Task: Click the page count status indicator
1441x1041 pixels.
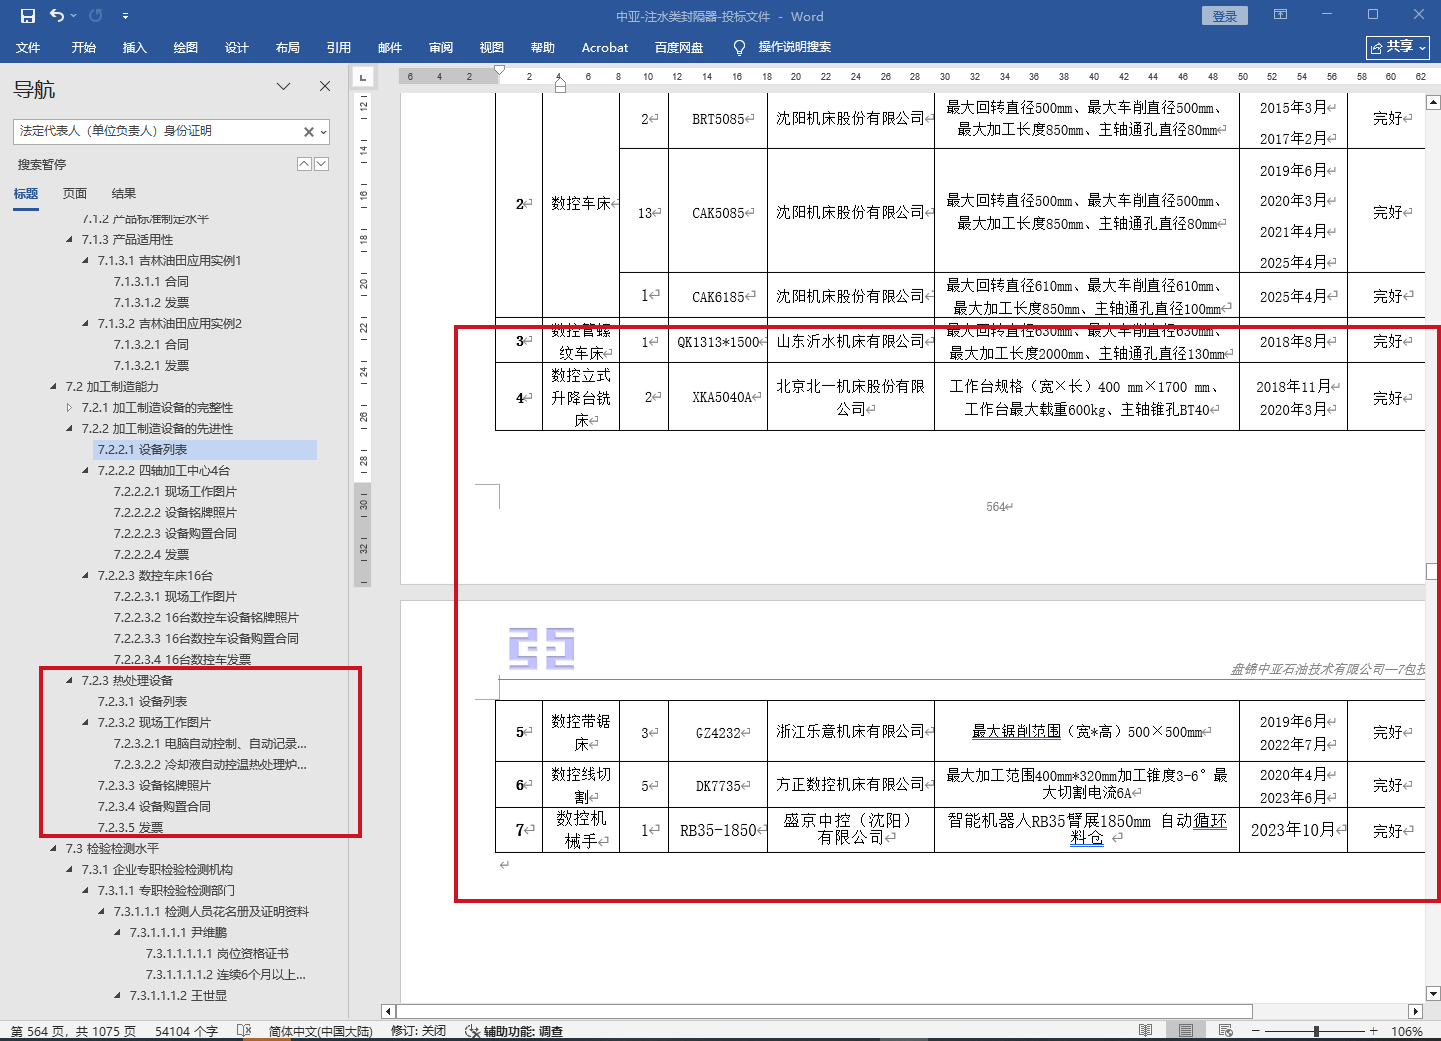Action: point(74,1031)
